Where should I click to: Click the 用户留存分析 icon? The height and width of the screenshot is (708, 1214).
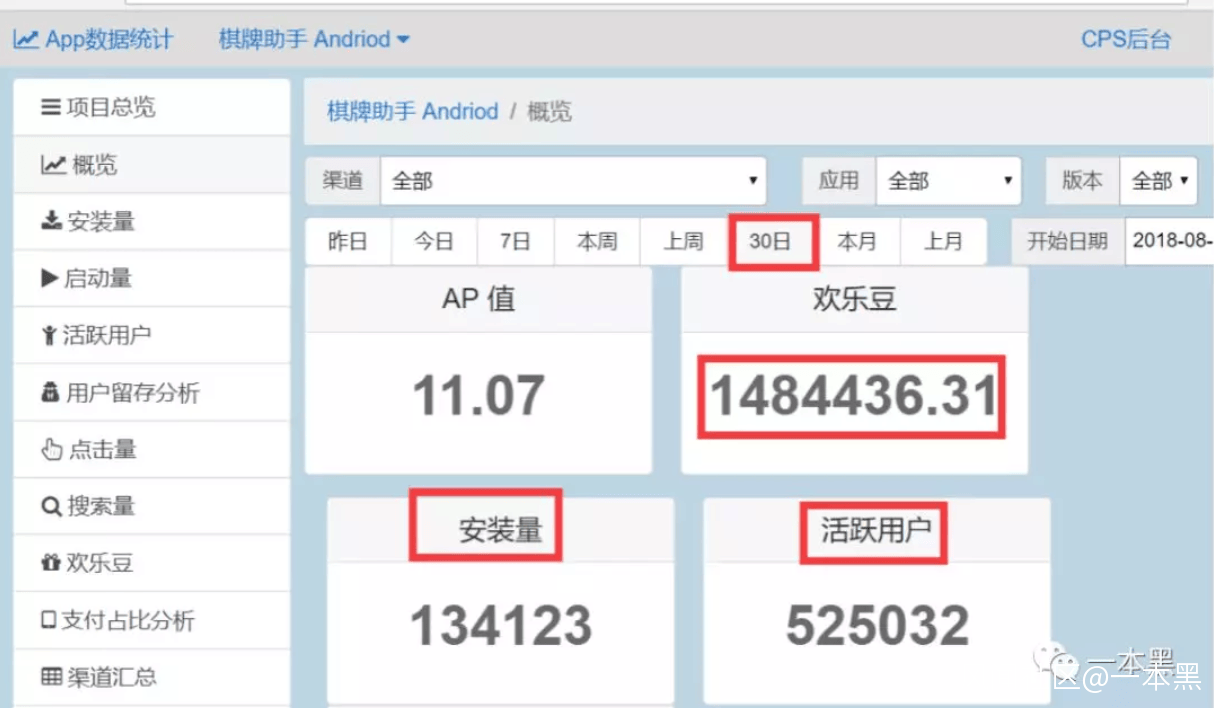click(x=51, y=393)
